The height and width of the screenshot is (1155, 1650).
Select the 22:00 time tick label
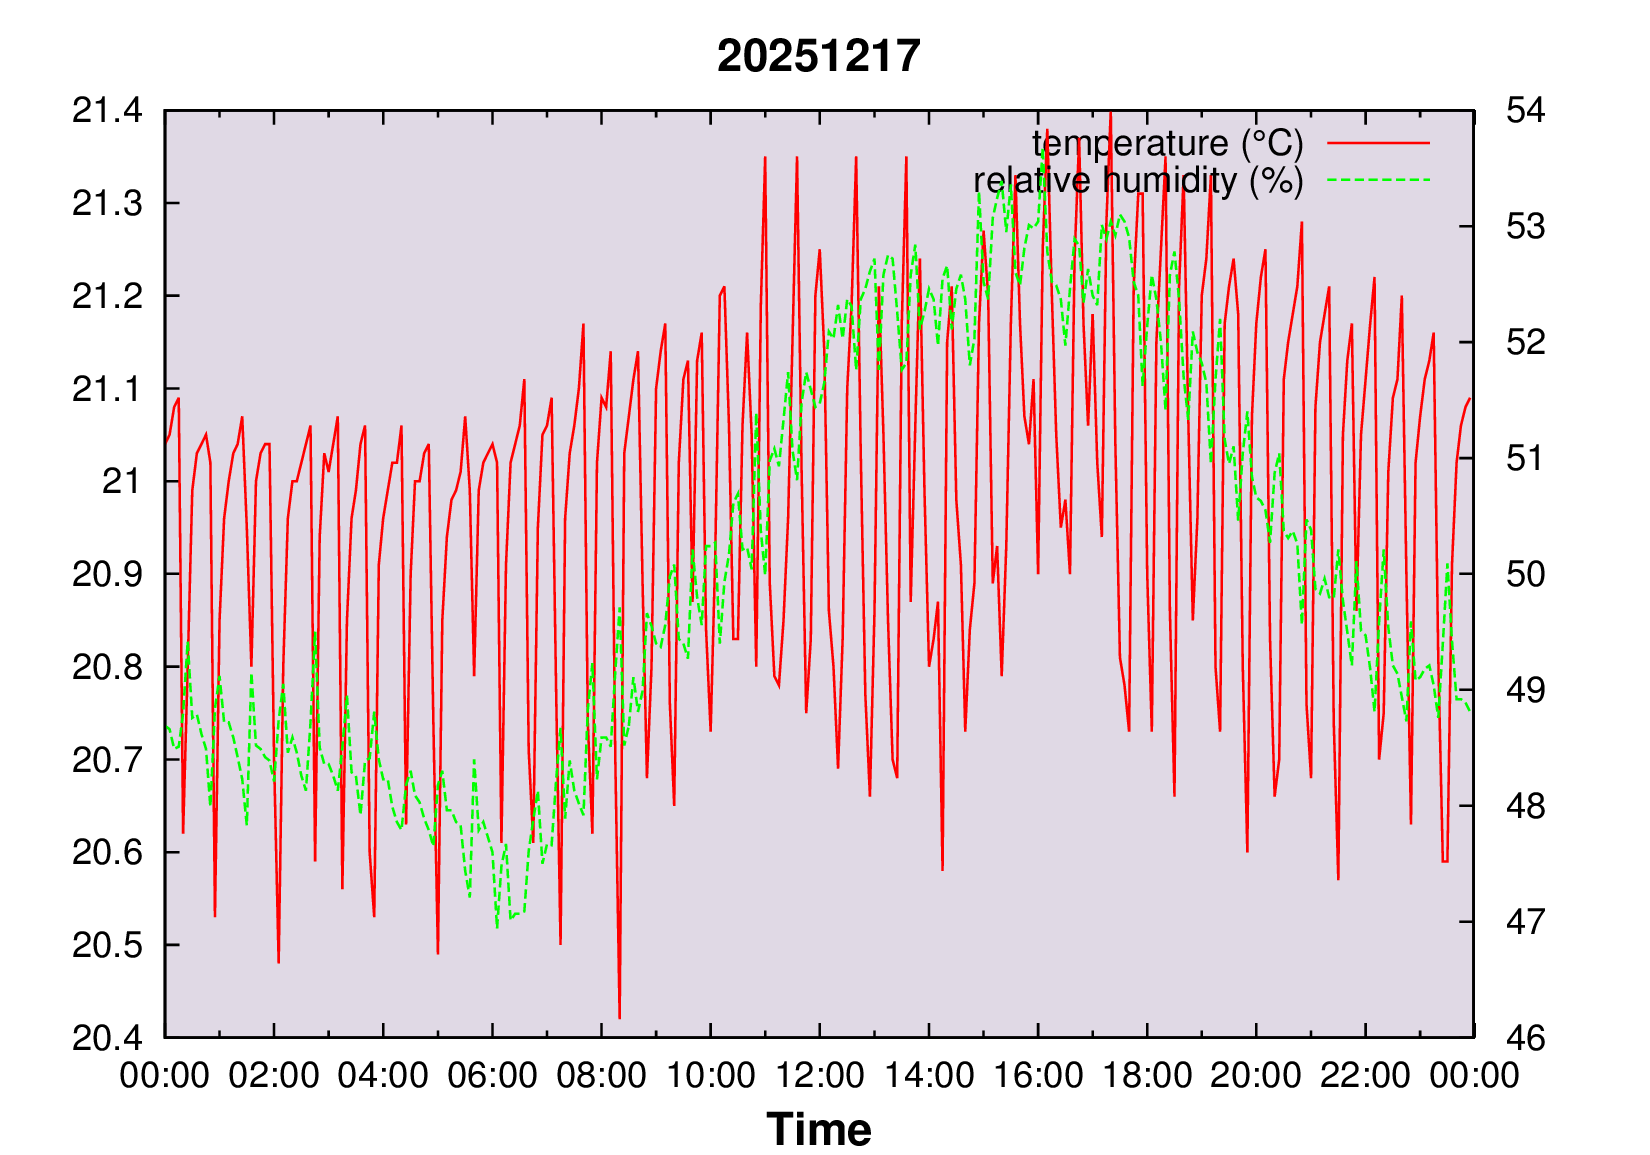click(x=1364, y=1076)
